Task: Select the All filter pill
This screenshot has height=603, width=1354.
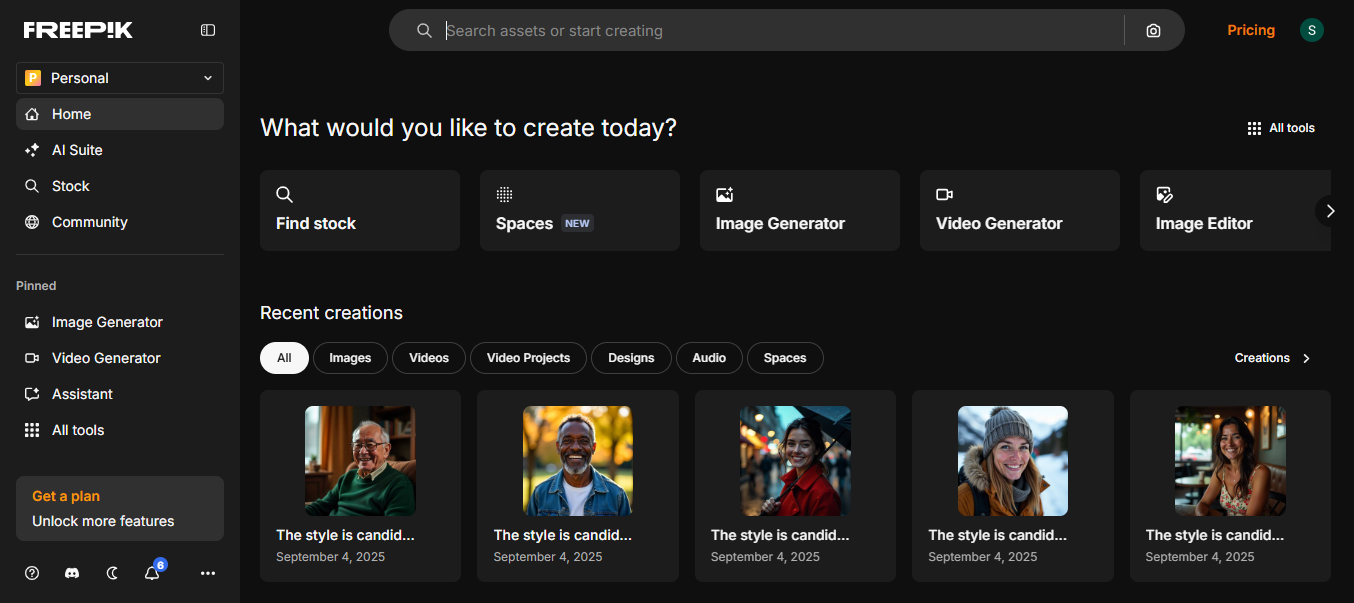Action: click(284, 358)
